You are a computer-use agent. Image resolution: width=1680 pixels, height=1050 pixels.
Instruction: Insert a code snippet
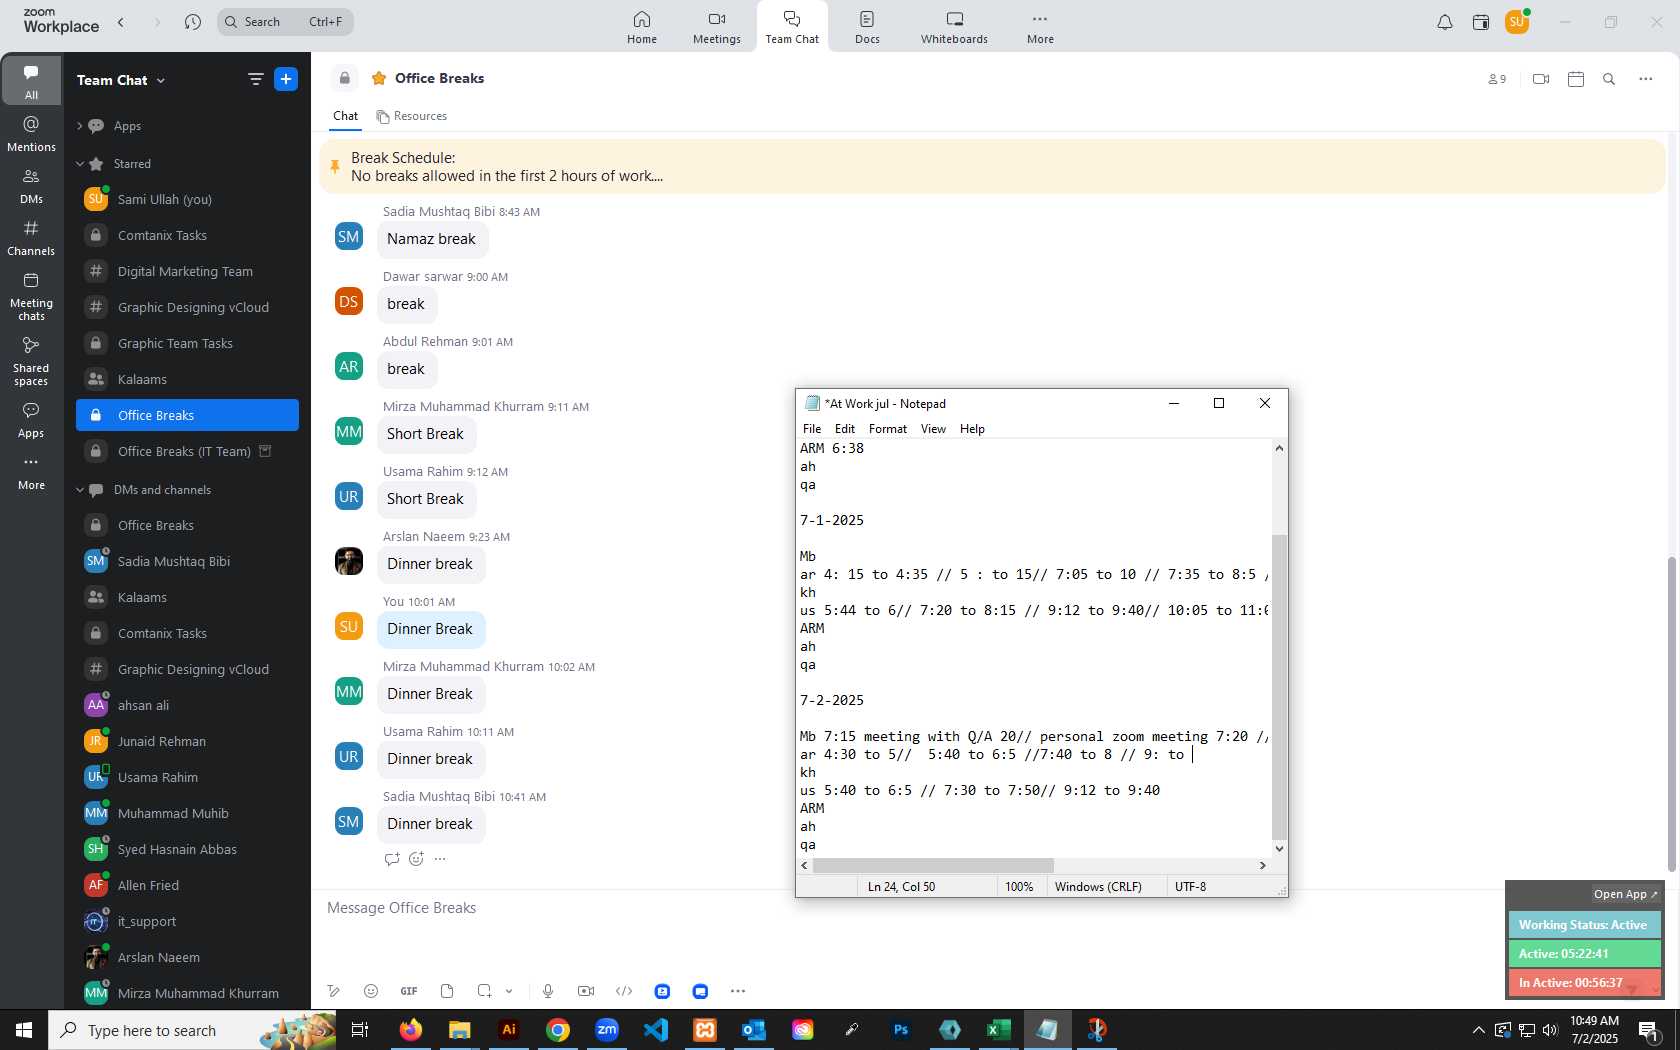pyautogui.click(x=624, y=991)
